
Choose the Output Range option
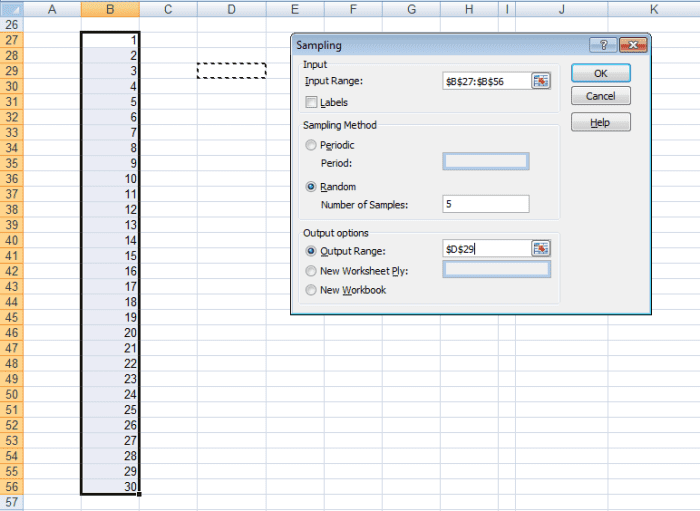tap(311, 251)
